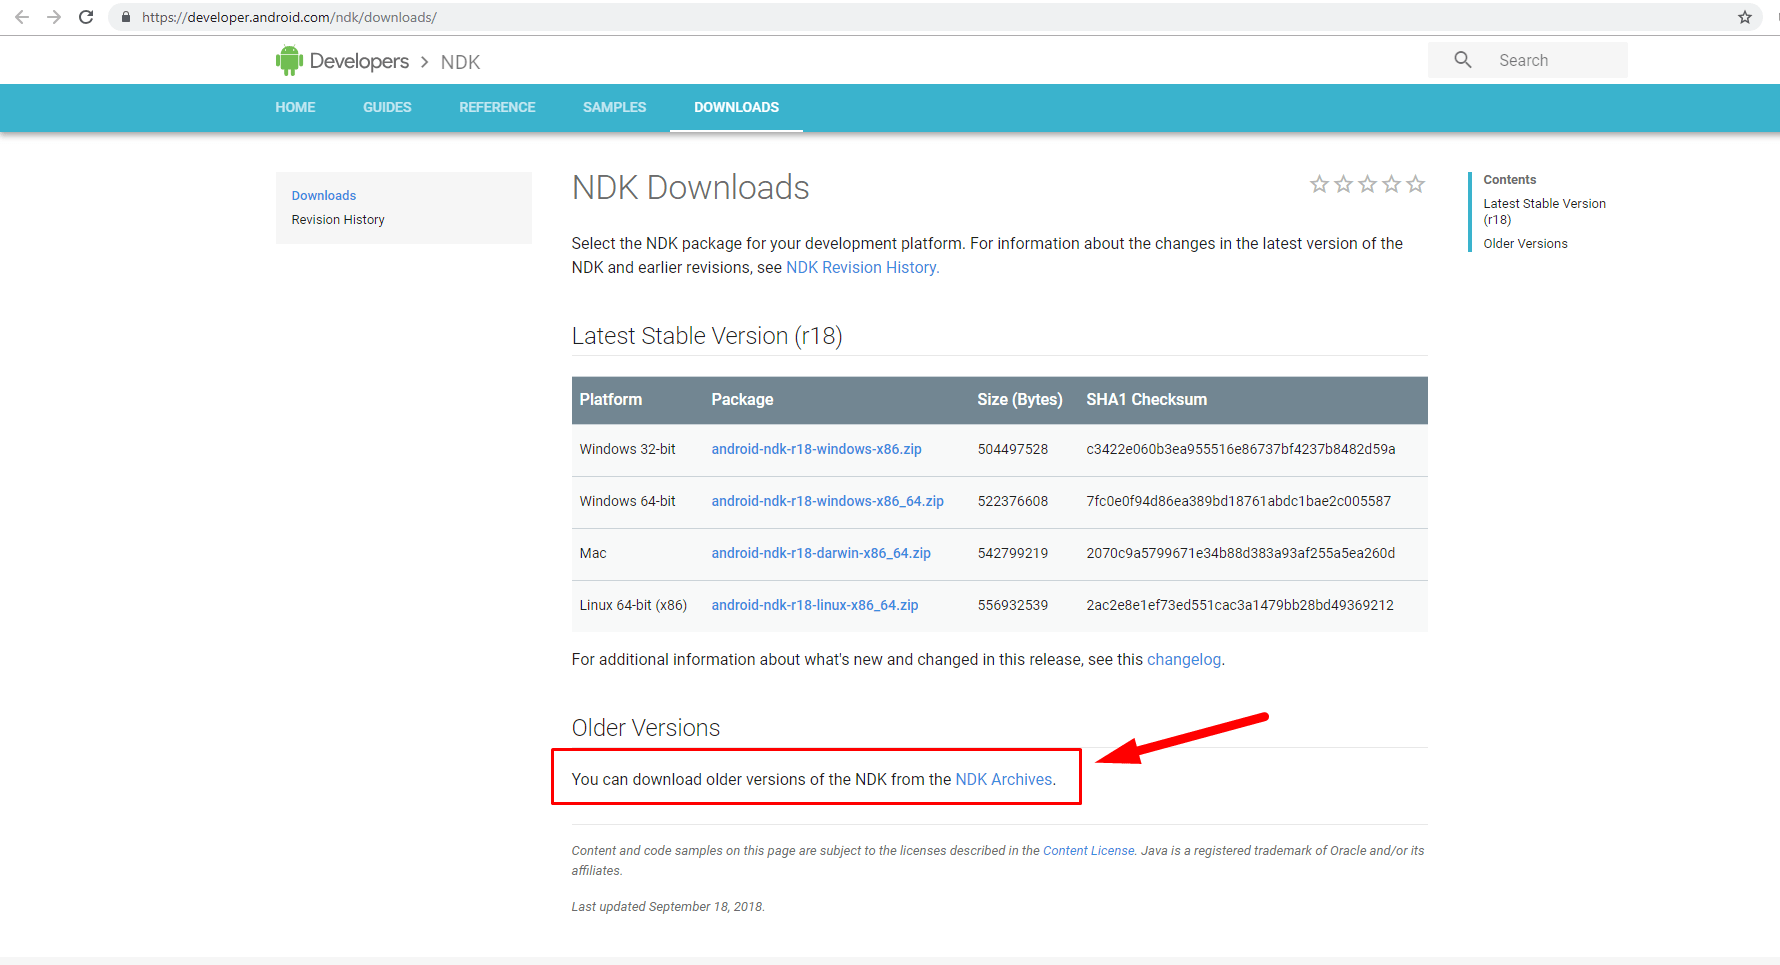Image resolution: width=1780 pixels, height=965 pixels.
Task: Click the Older Versions section heading
Action: (x=645, y=728)
